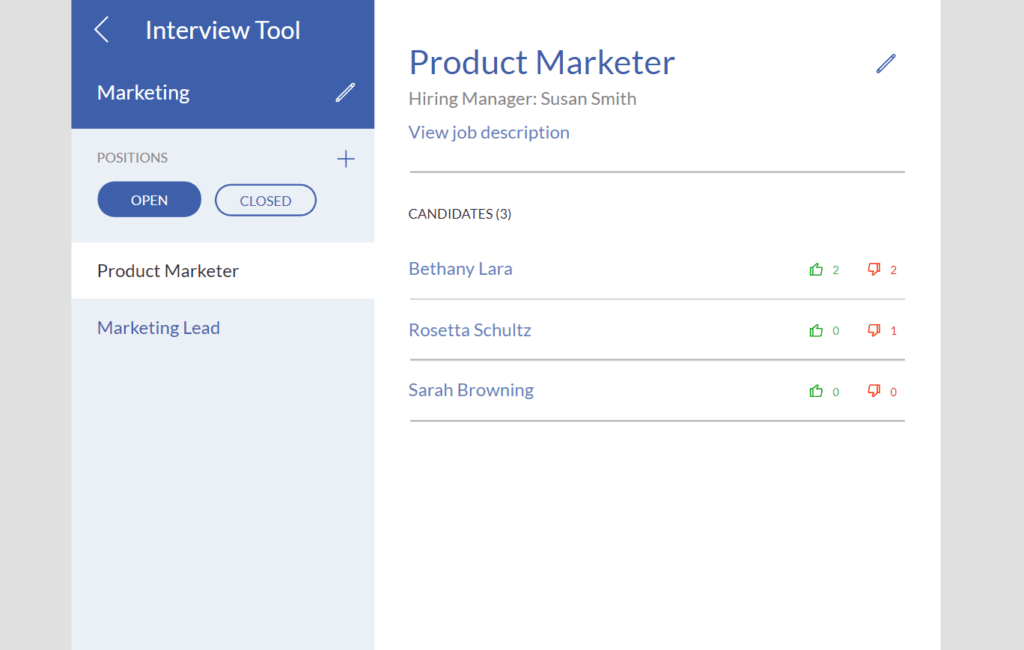This screenshot has width=1024, height=650.
Task: Click thumbs down icon for Rosetta Schultz
Action: click(874, 331)
